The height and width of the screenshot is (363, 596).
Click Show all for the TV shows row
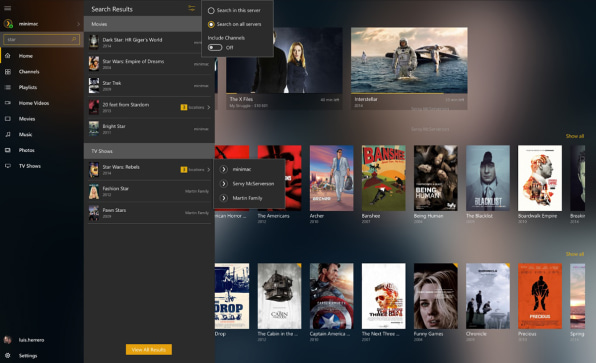(575, 136)
